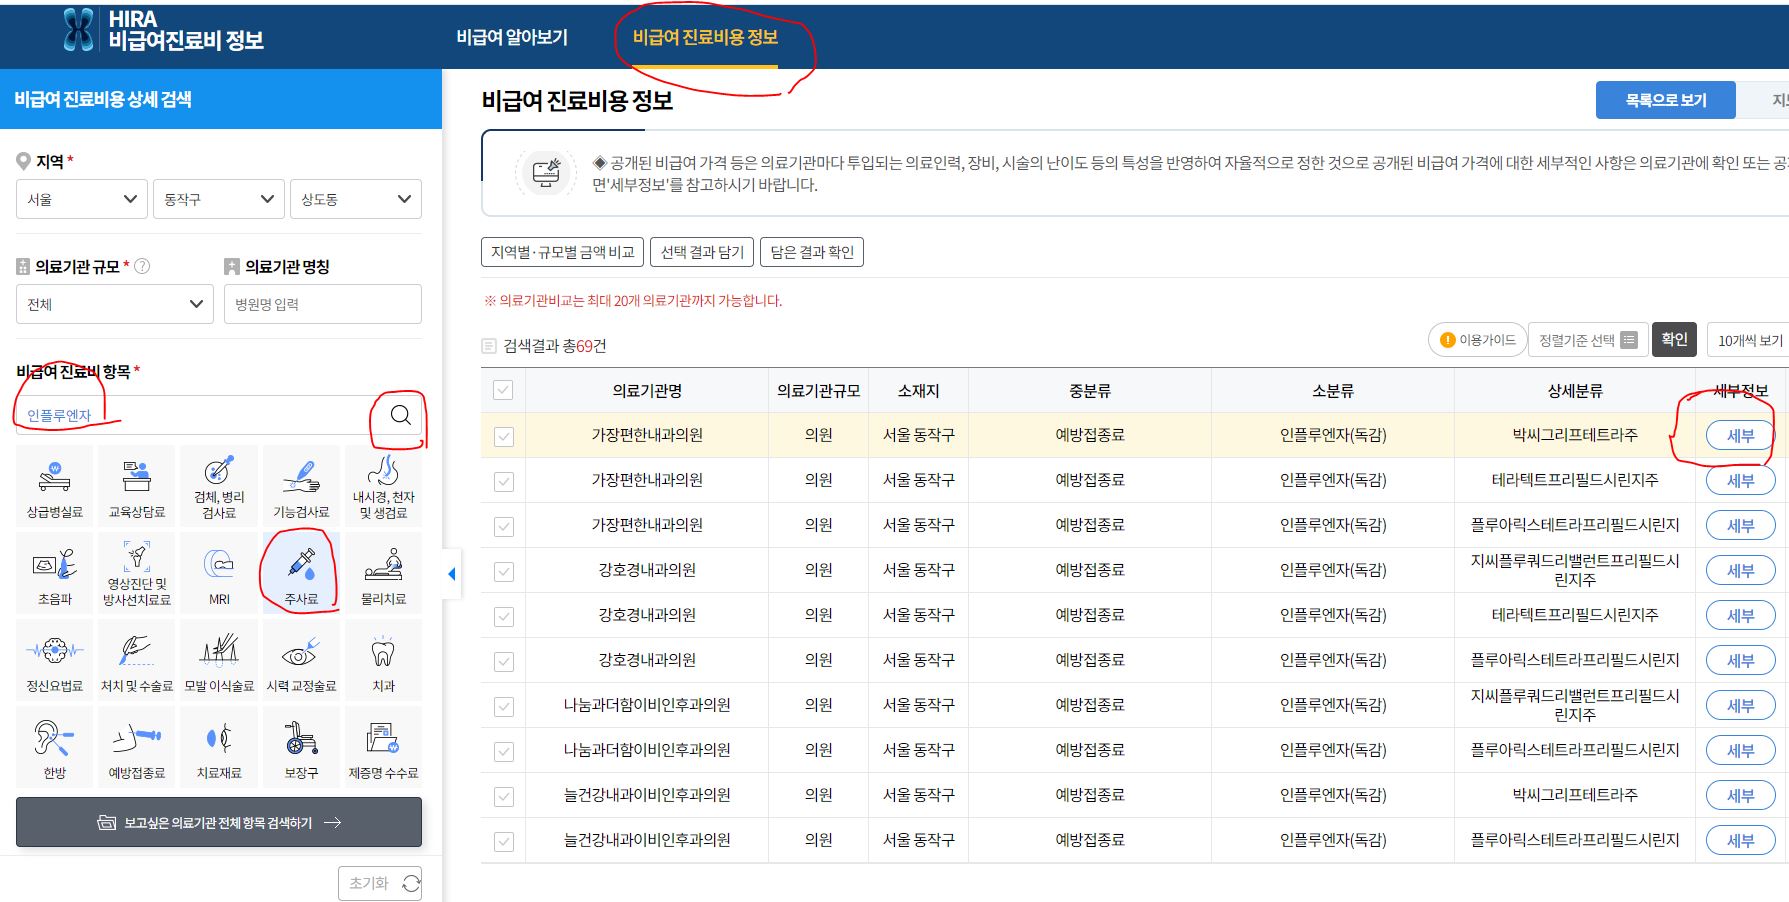The image size is (1789, 902).
Task: Select the 상급병실료 category icon
Action: [x=55, y=486]
